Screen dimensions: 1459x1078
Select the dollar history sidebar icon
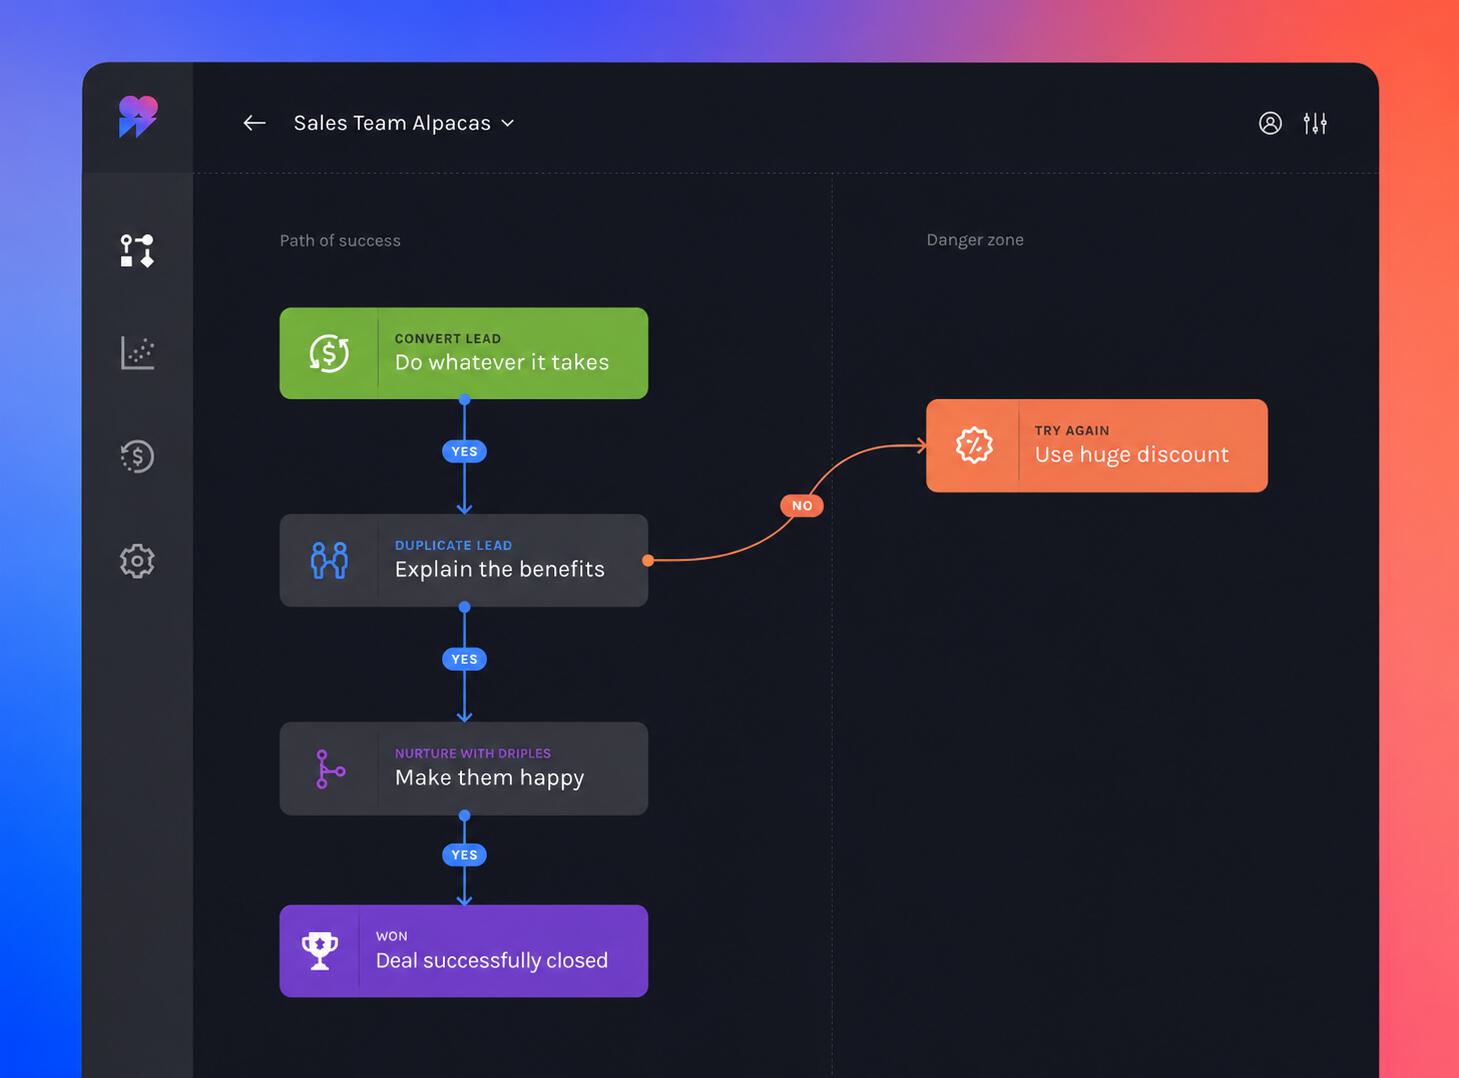137,457
